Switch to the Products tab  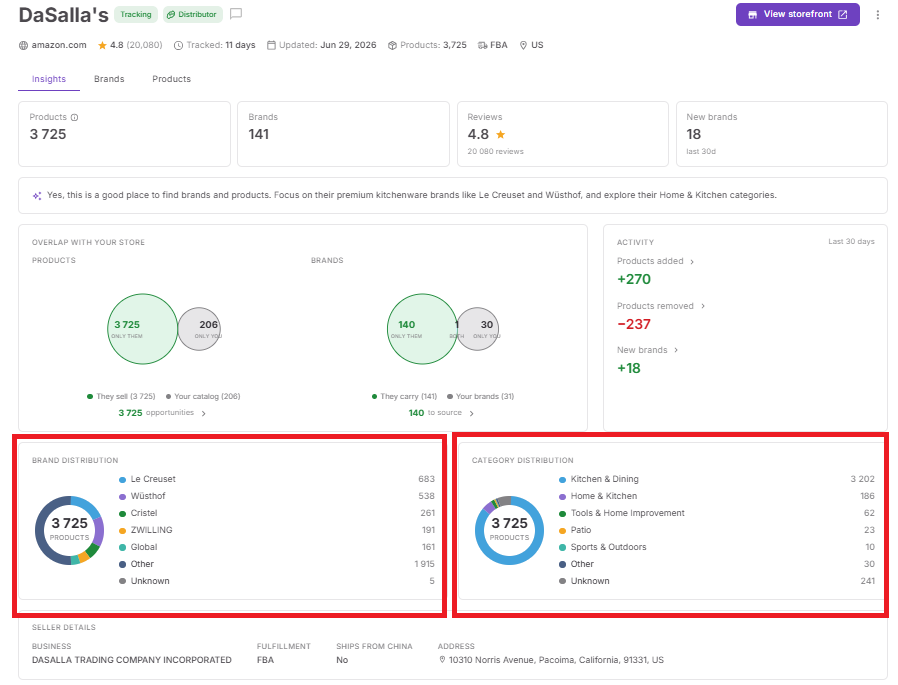(x=171, y=79)
